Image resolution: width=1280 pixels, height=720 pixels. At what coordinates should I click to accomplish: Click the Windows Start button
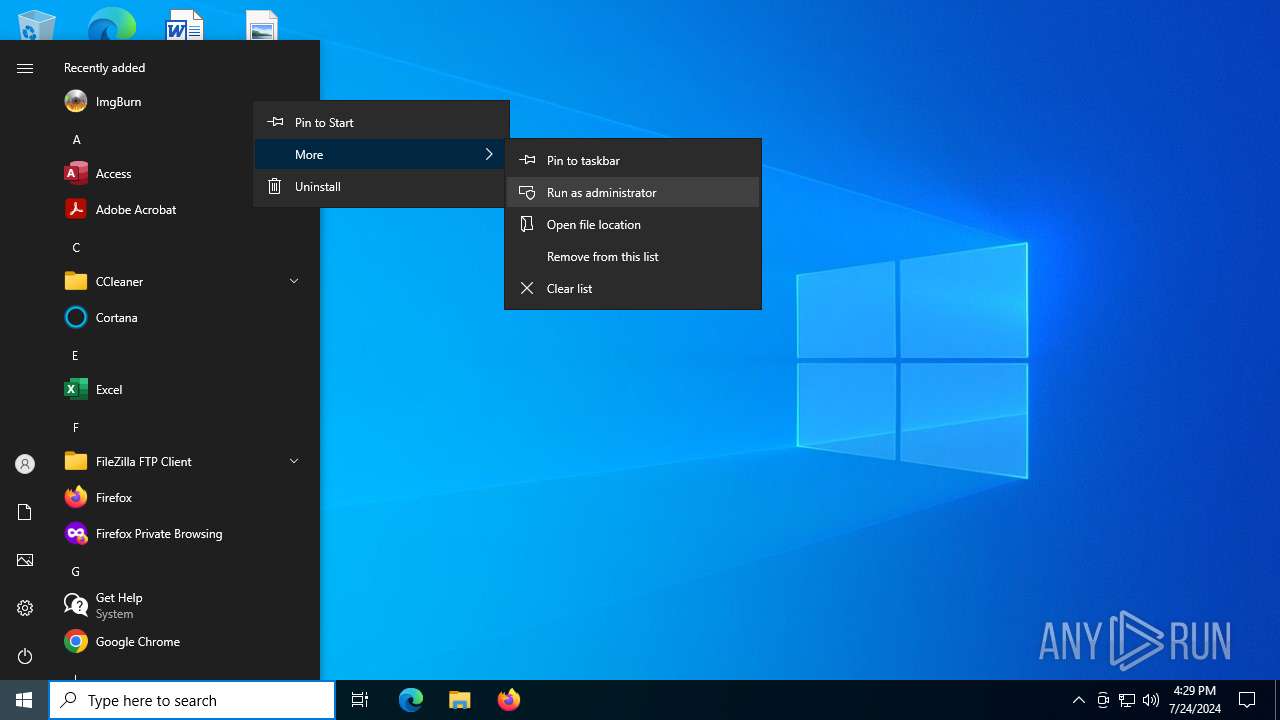click(x=24, y=700)
